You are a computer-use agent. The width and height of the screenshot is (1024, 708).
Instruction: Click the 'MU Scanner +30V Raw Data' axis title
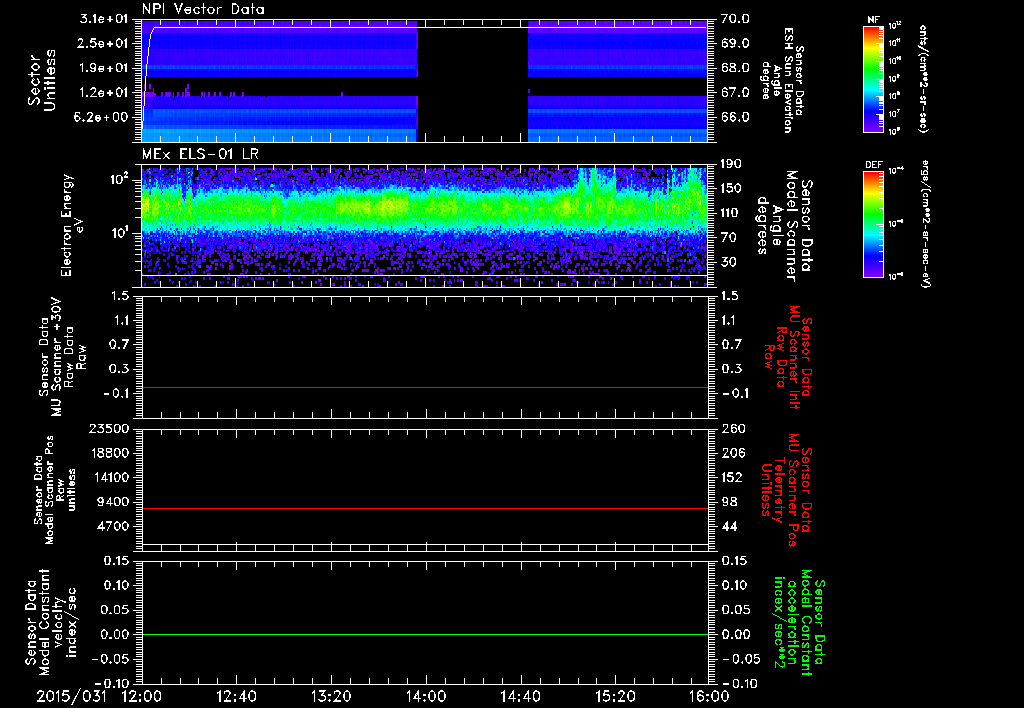[x=62, y=357]
